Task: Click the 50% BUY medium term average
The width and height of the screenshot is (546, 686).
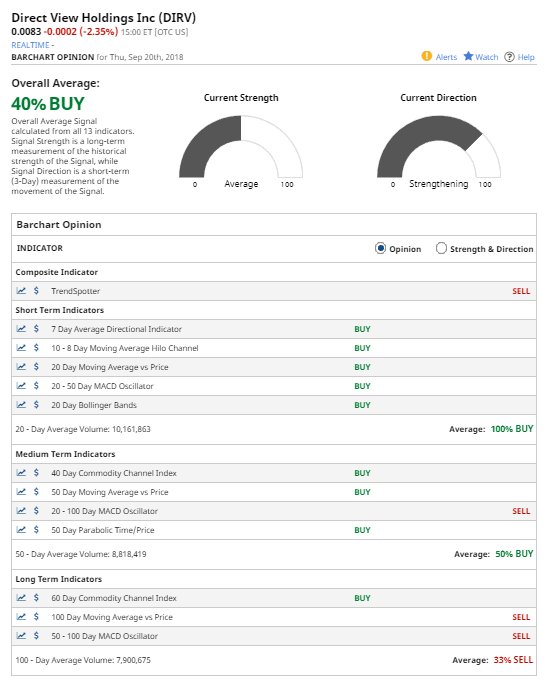Action: pyautogui.click(x=514, y=553)
